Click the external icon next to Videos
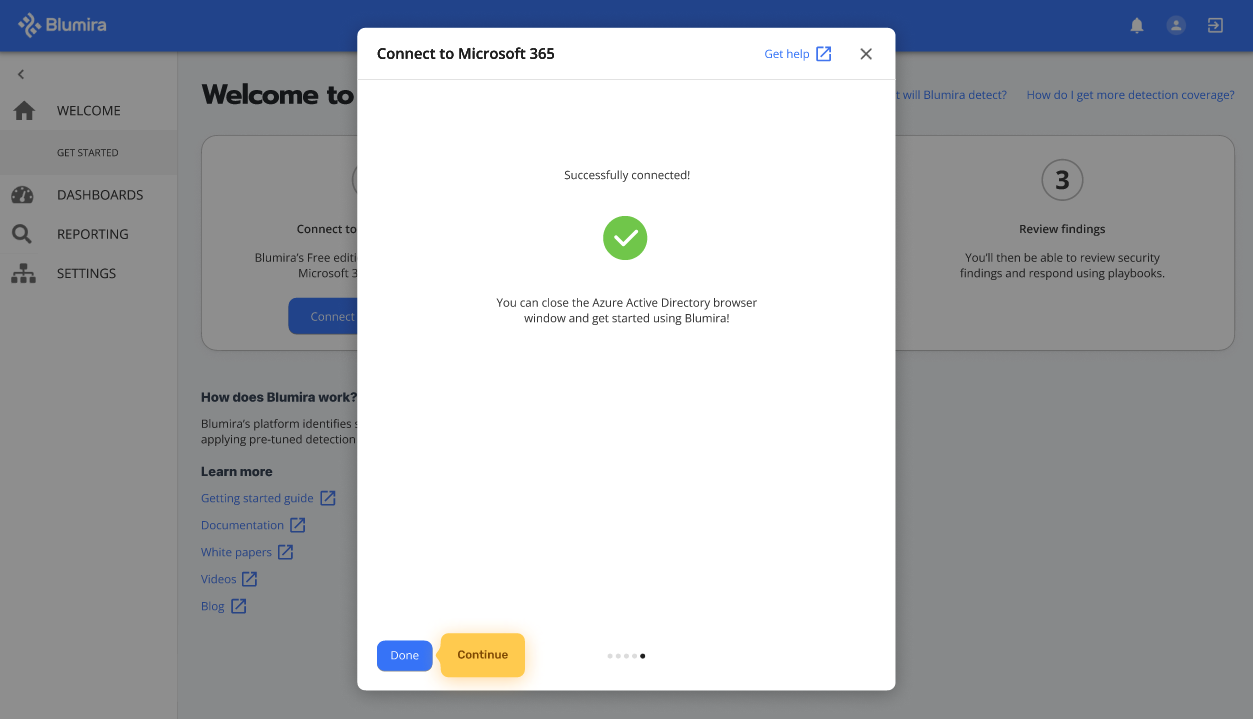This screenshot has width=1253, height=719. 250,579
